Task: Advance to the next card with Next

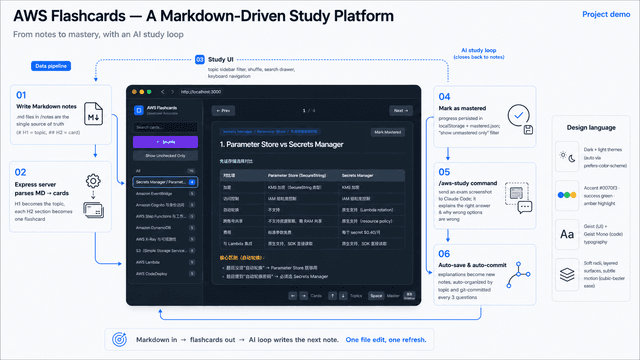Action: tap(401, 111)
